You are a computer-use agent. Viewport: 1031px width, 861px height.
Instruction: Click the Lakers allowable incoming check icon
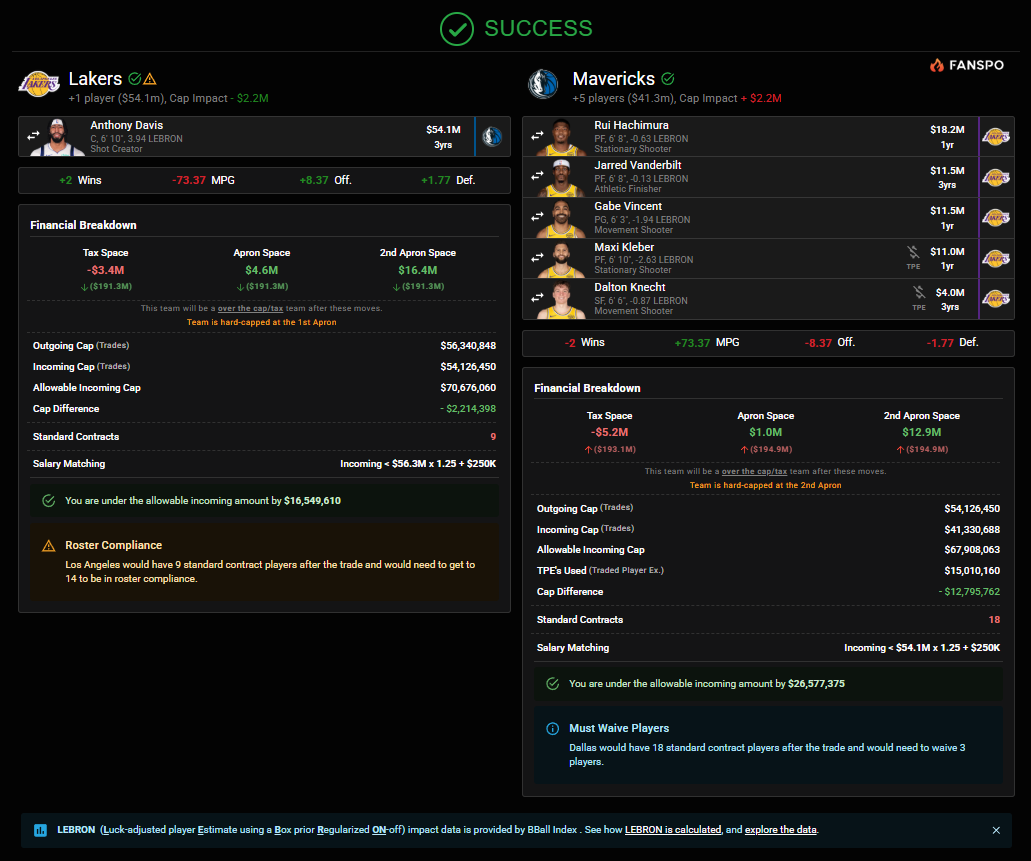coord(49,501)
